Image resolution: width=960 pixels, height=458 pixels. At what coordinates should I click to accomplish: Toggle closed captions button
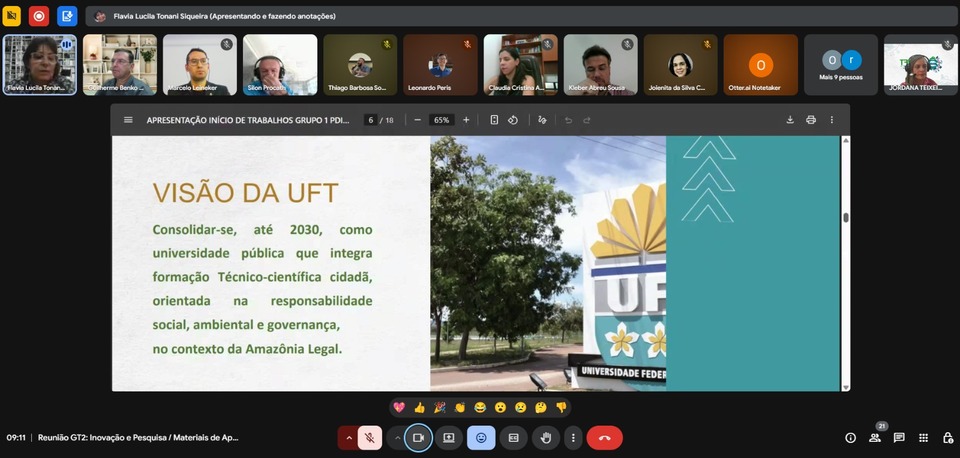(x=513, y=438)
